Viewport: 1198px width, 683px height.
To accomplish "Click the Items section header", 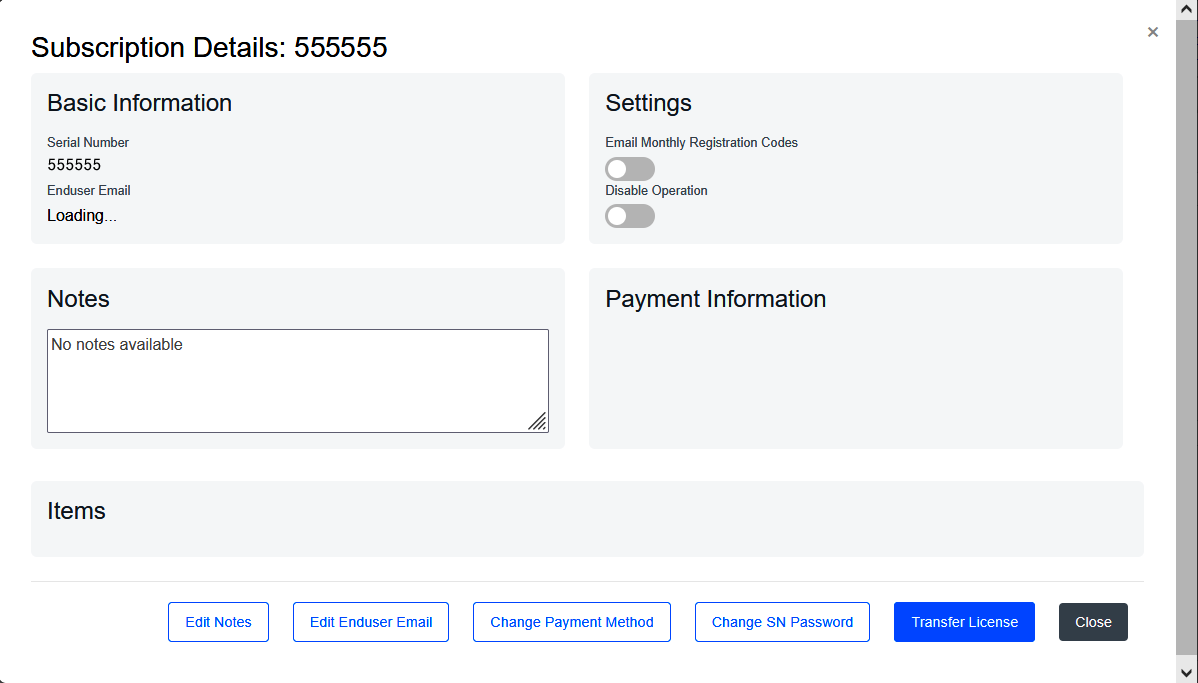I will pos(77,510).
